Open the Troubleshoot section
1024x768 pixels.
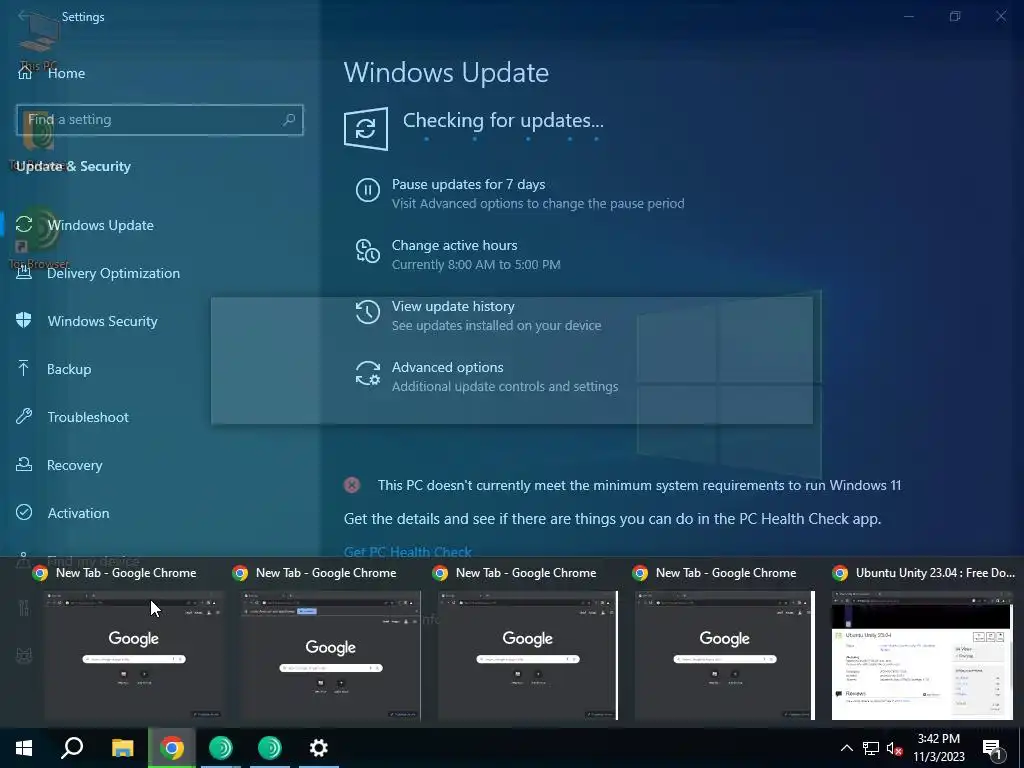pos(88,417)
